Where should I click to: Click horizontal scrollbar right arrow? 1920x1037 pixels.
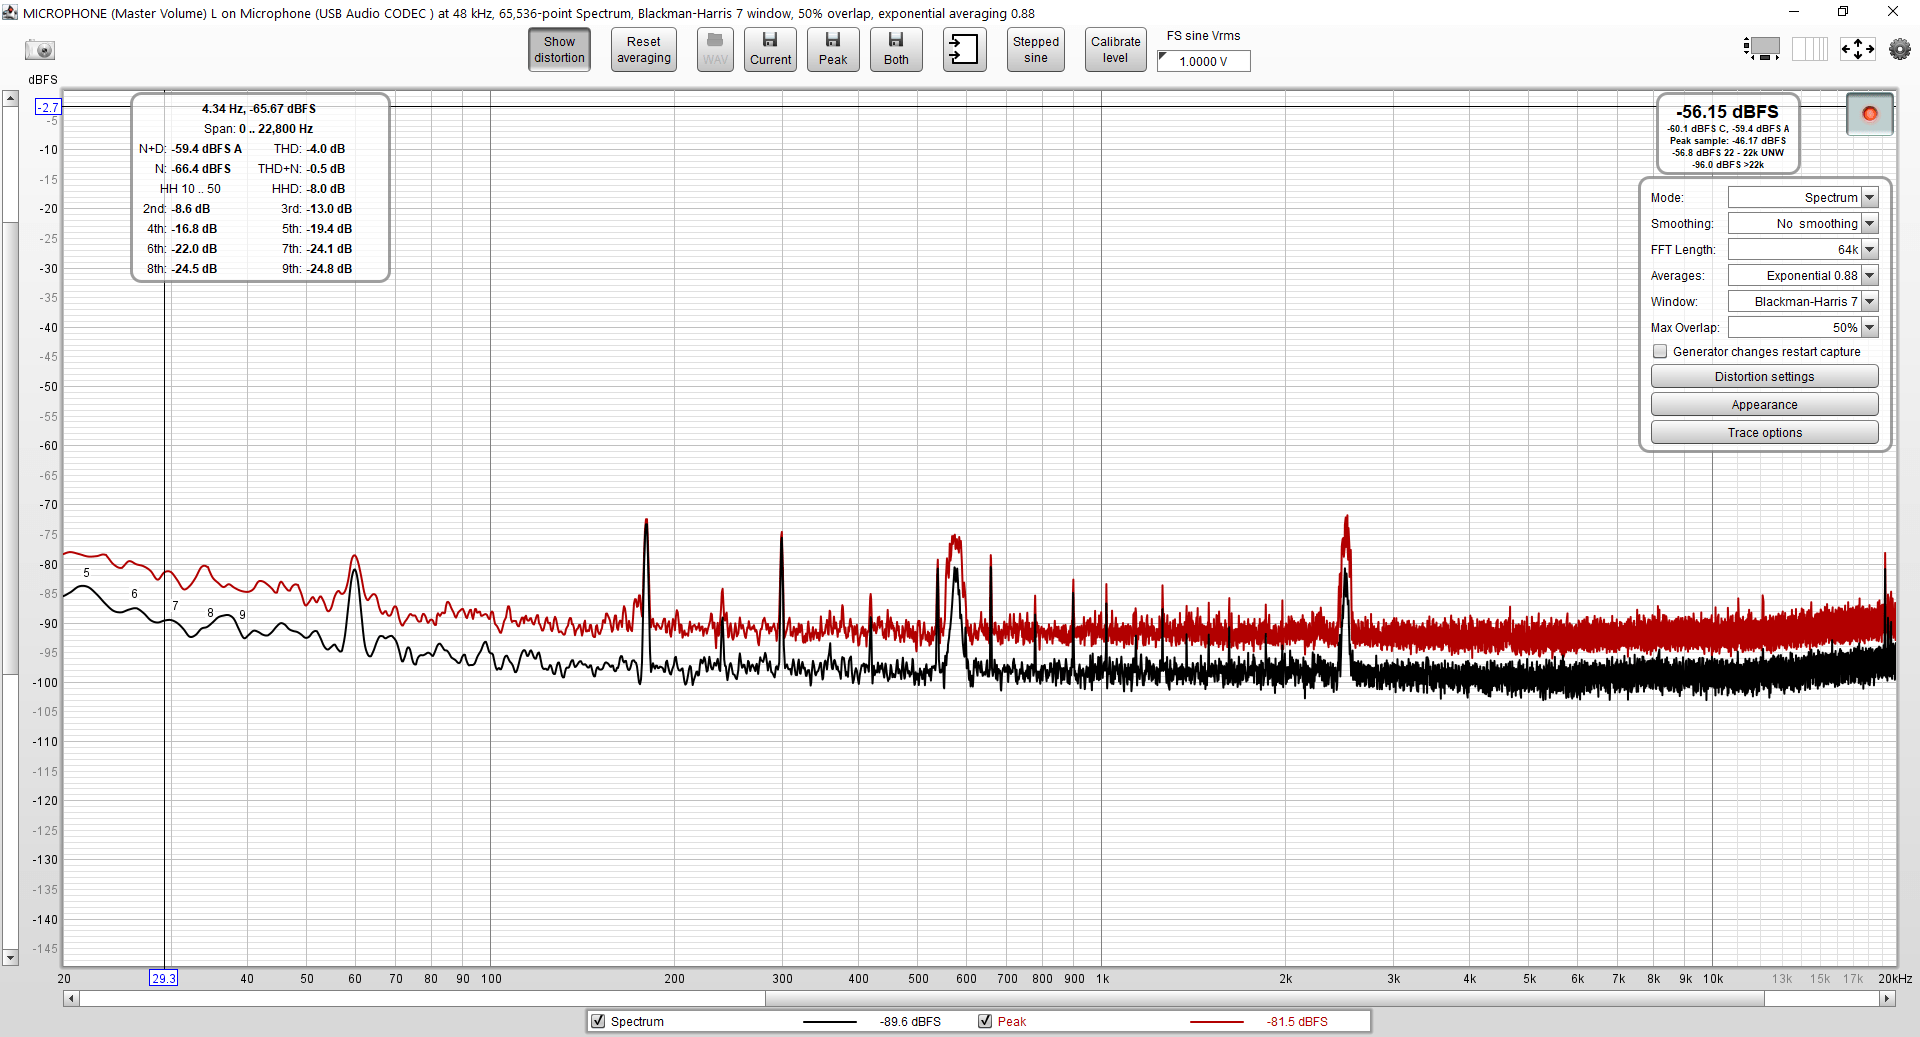[x=1887, y=998]
